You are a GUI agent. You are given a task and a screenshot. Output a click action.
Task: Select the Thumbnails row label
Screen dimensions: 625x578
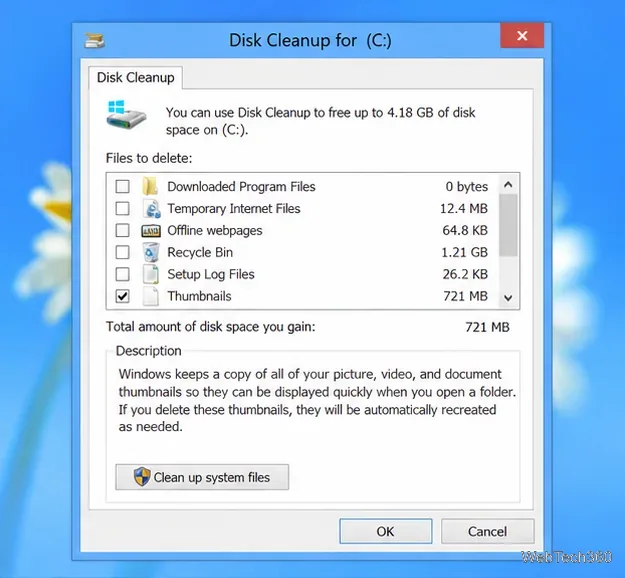pyautogui.click(x=199, y=296)
